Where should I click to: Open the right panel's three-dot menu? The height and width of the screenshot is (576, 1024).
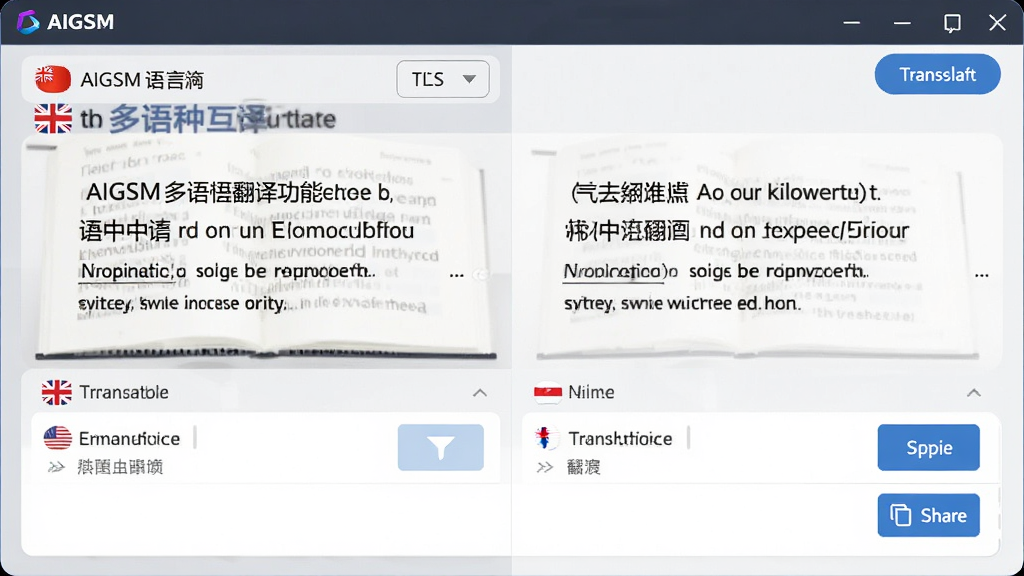click(x=982, y=275)
